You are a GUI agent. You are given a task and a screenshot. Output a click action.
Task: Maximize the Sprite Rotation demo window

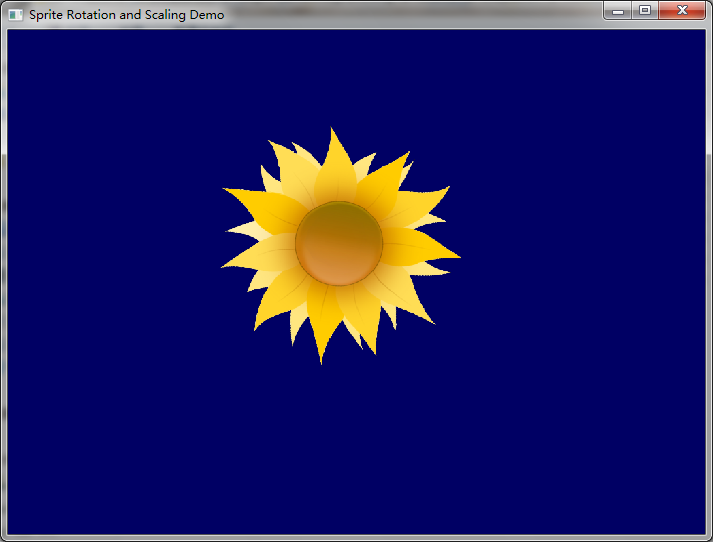tap(645, 10)
